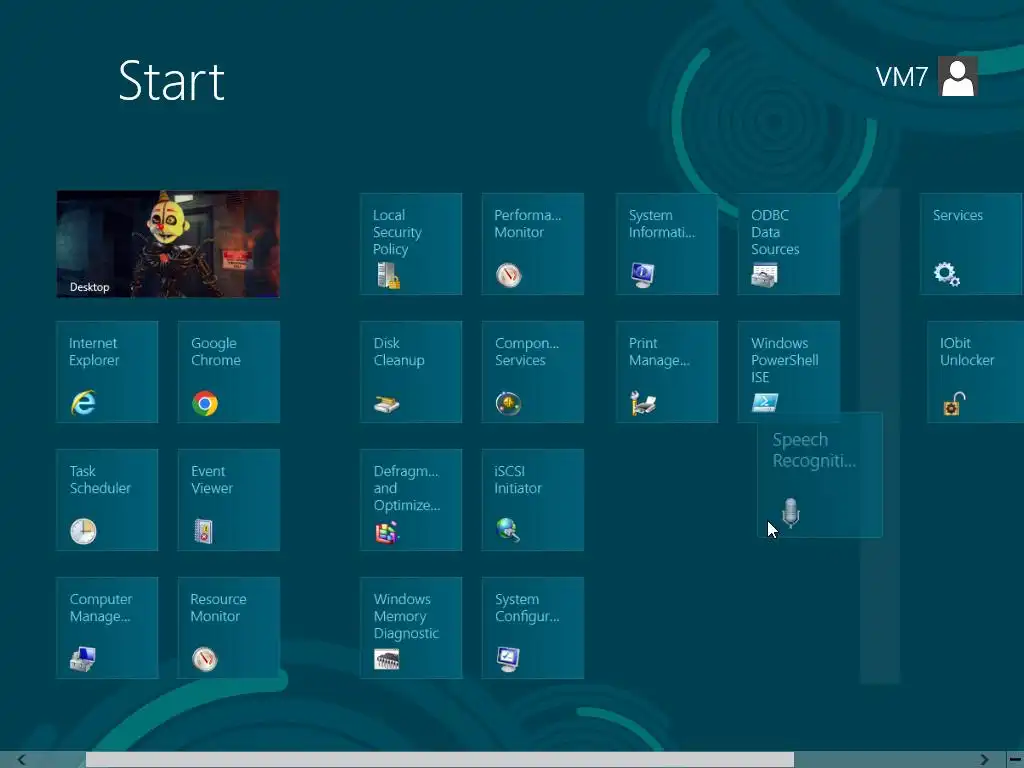1024x768 pixels.
Task: Click the "Task Scheduler" tile label
Action: [x=100, y=479]
